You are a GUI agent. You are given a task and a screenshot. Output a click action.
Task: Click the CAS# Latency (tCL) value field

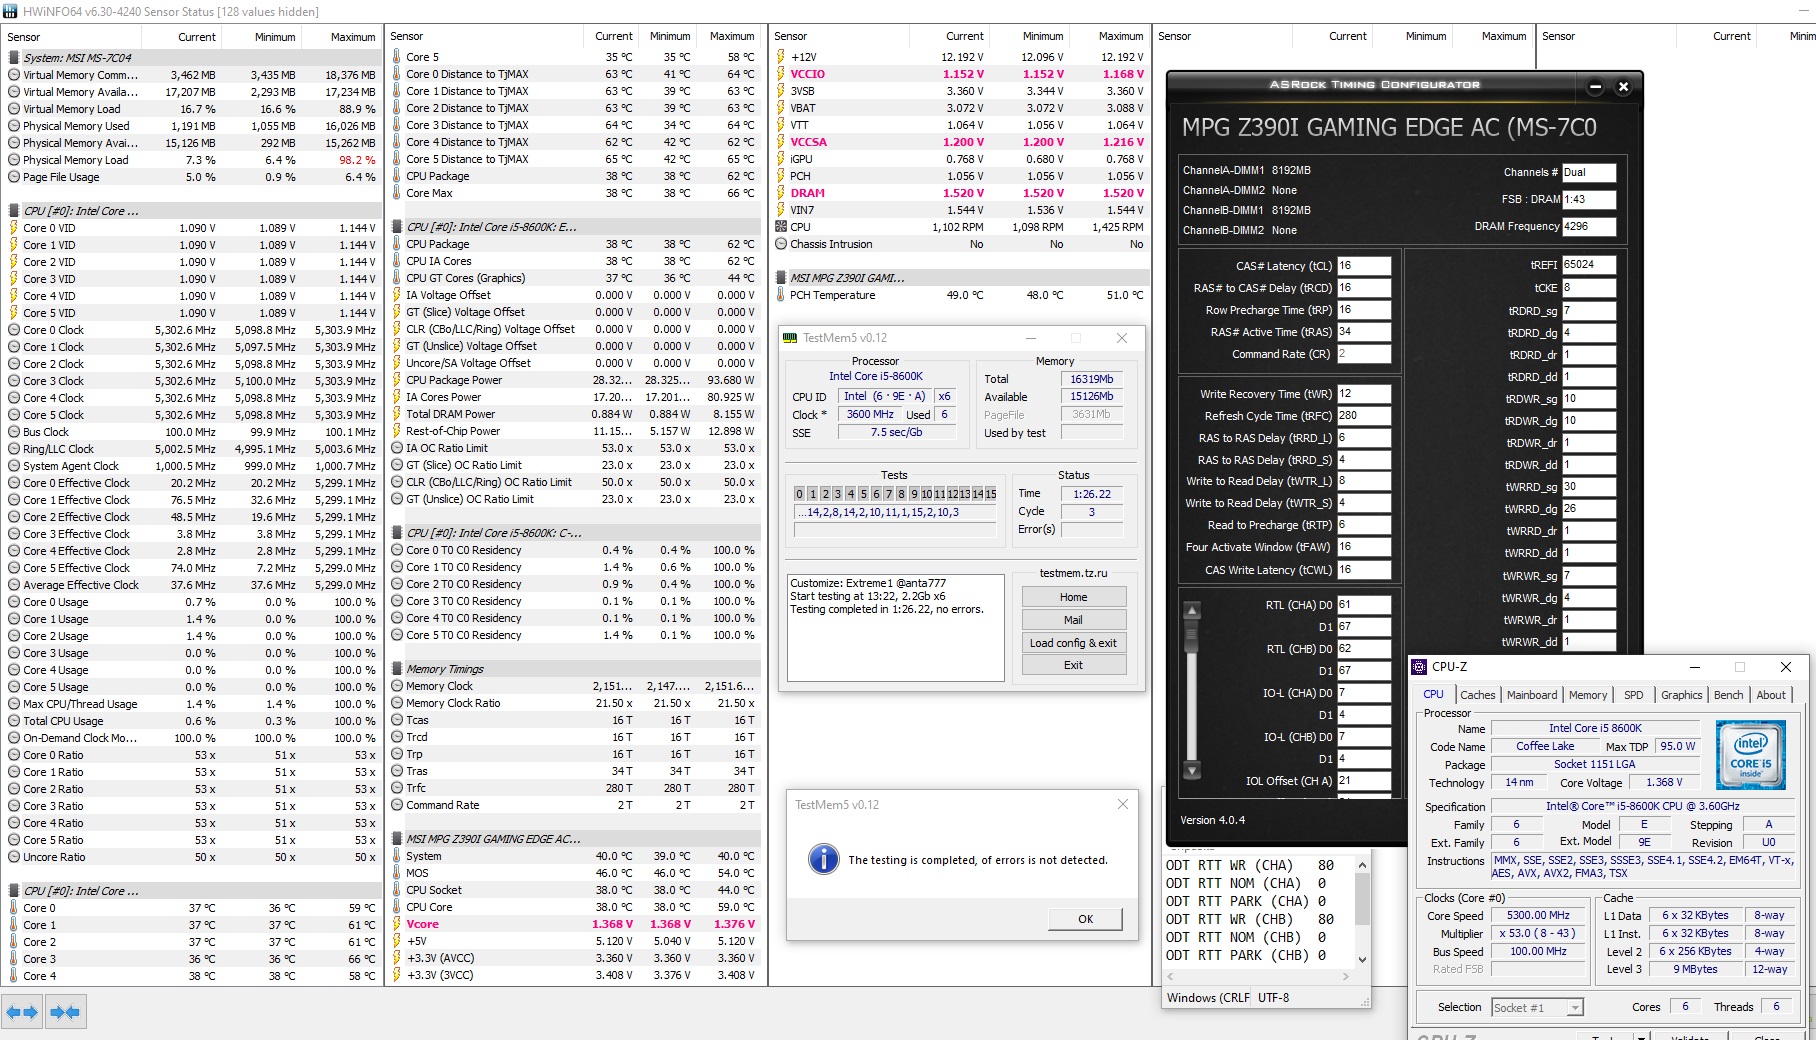click(x=1364, y=266)
